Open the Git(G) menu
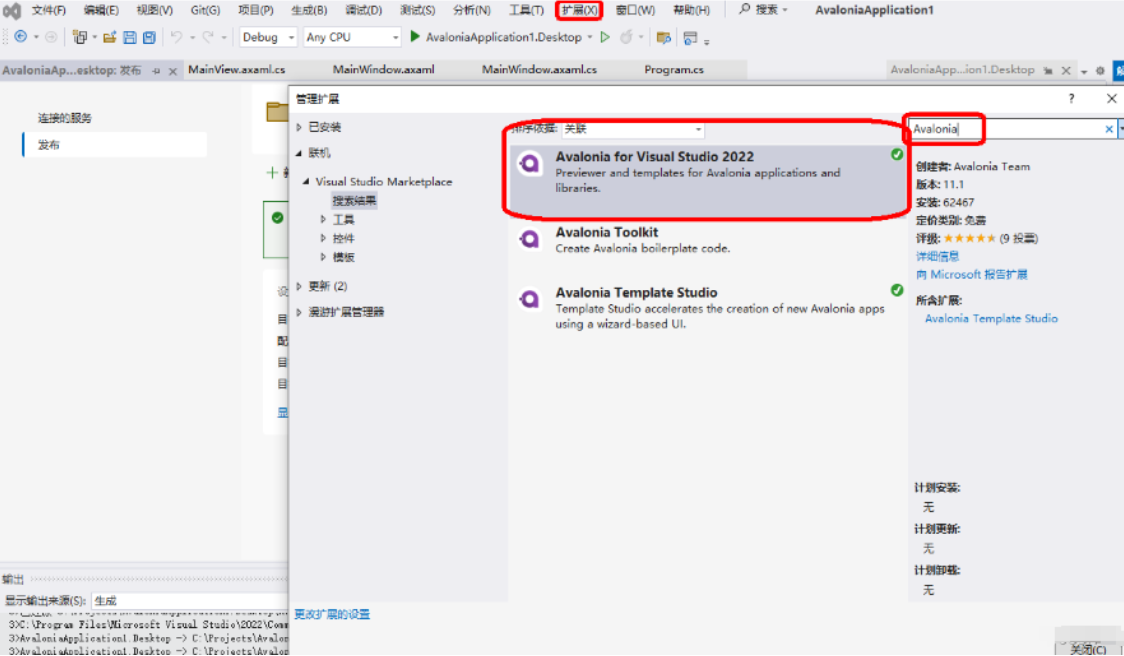 [206, 10]
